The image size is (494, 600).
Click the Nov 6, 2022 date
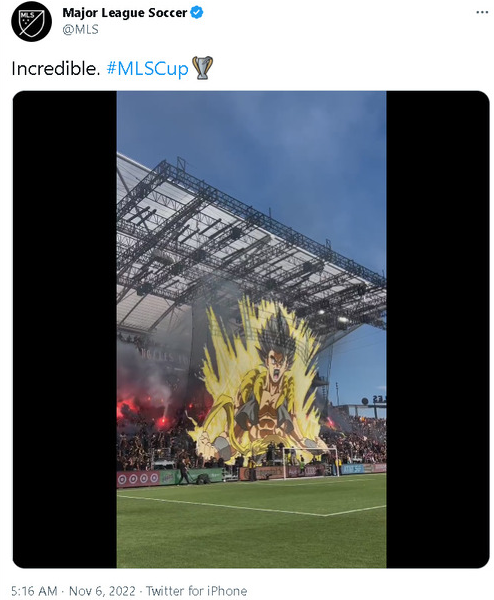(102, 590)
